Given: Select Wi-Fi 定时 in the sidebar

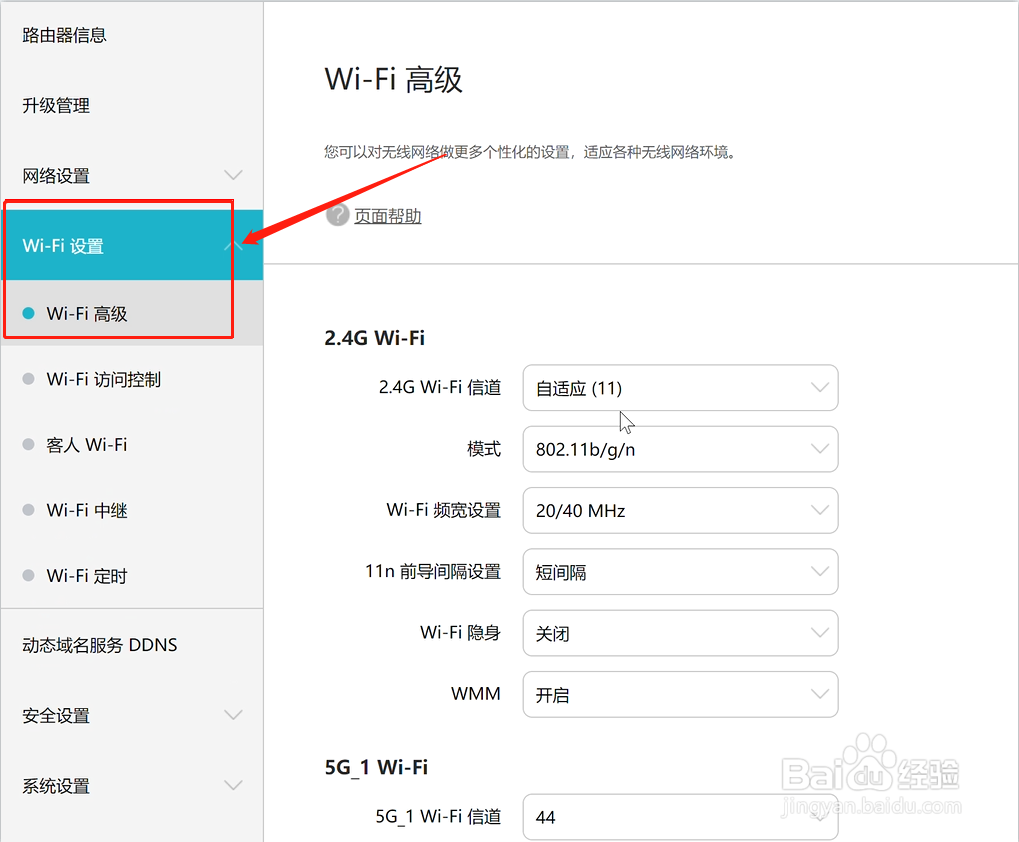Looking at the screenshot, I should [91, 575].
